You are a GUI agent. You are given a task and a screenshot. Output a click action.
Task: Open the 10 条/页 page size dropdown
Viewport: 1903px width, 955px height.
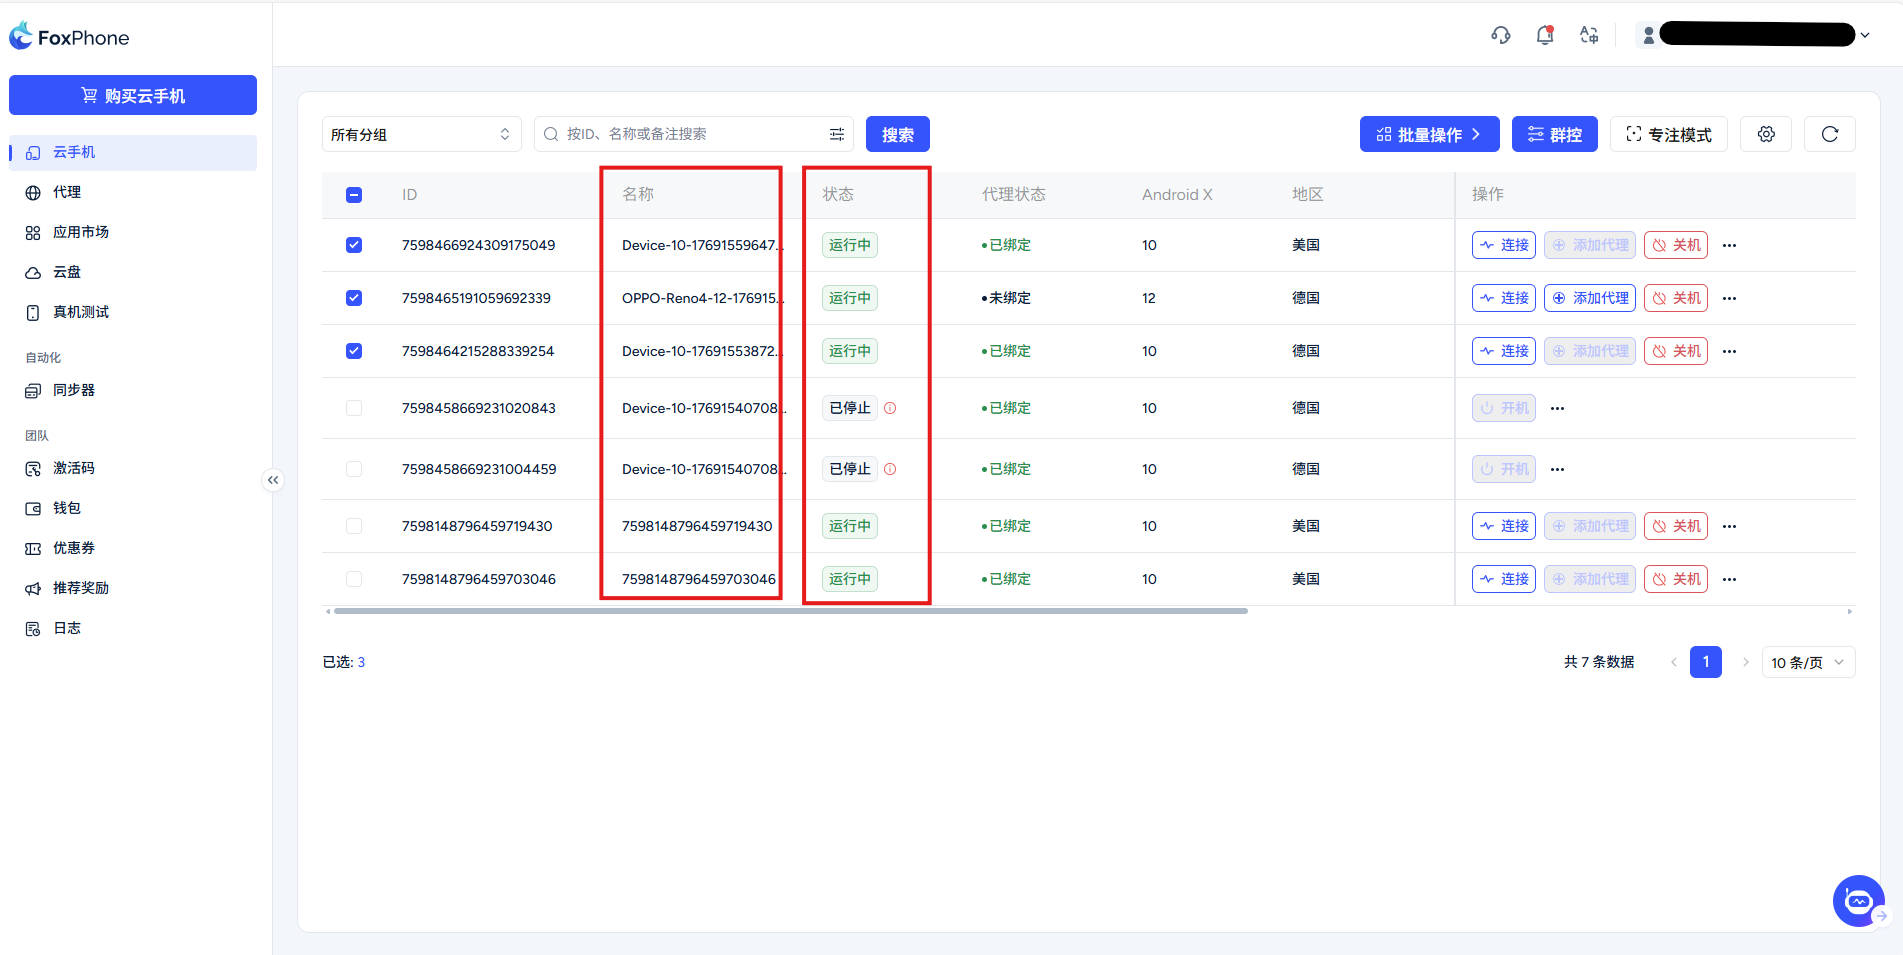pos(1807,662)
